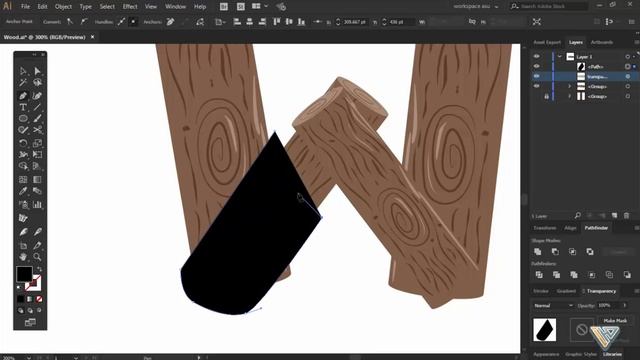Select the Column Graph tool
The width and height of the screenshot is (640, 360).
click(37, 204)
